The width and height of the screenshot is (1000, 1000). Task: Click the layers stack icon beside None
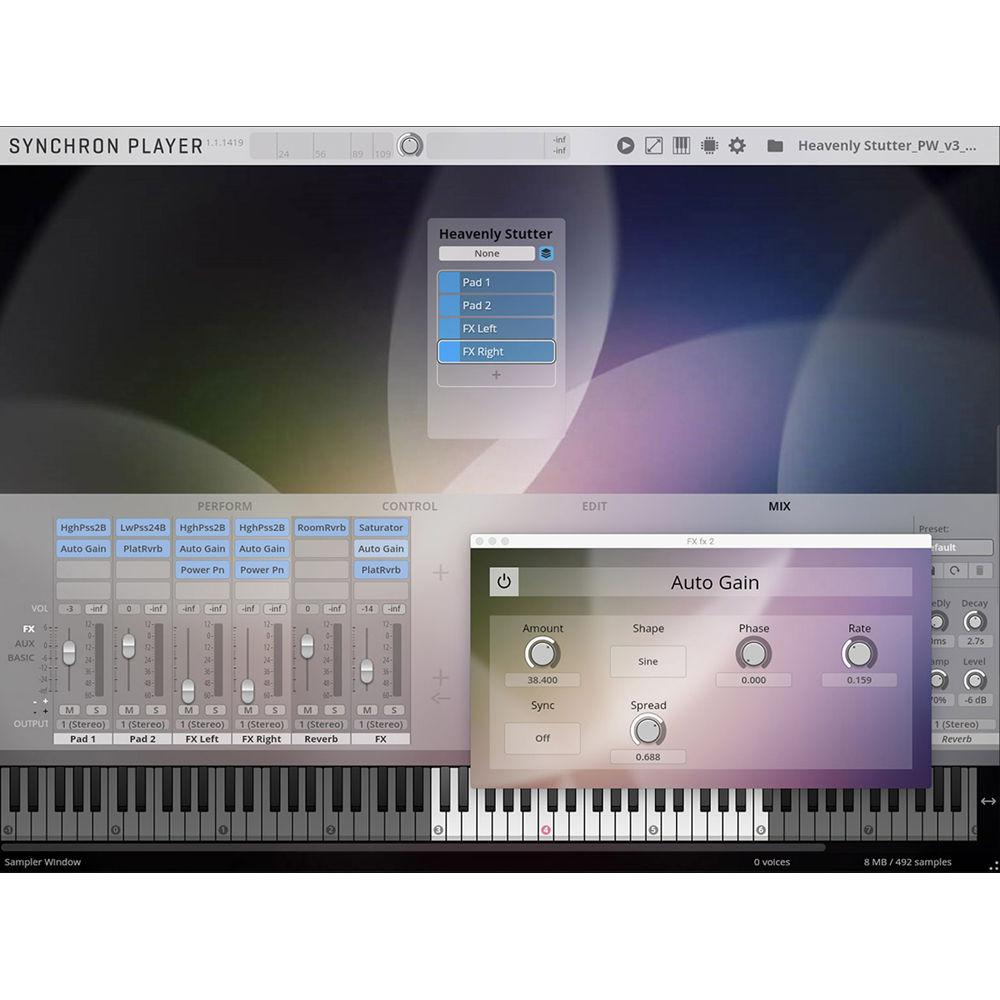[546, 253]
